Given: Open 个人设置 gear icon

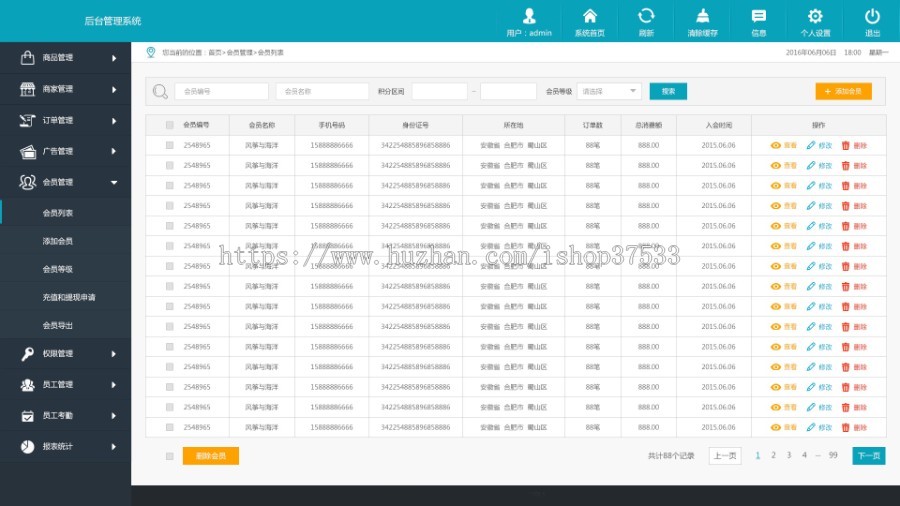Looking at the screenshot, I should (815, 15).
